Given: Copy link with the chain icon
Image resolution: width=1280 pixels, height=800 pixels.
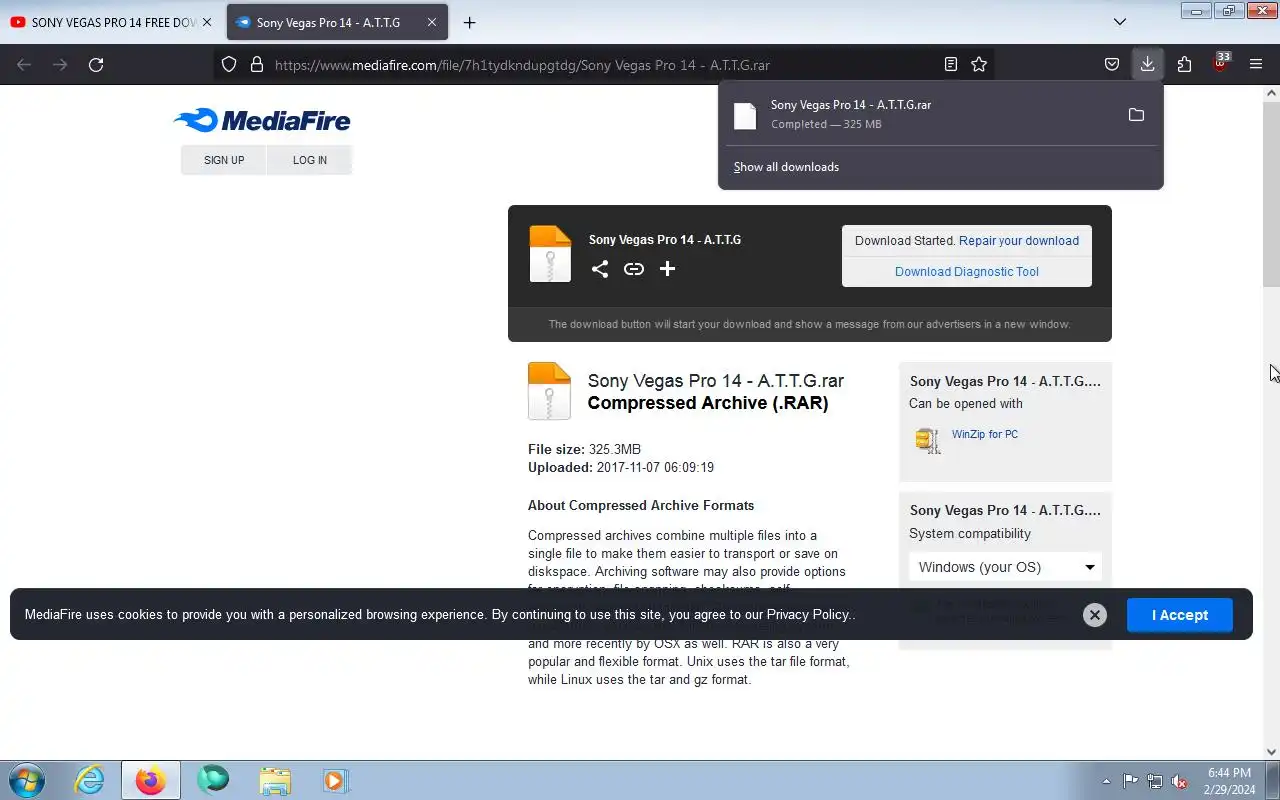Looking at the screenshot, I should point(634,268).
